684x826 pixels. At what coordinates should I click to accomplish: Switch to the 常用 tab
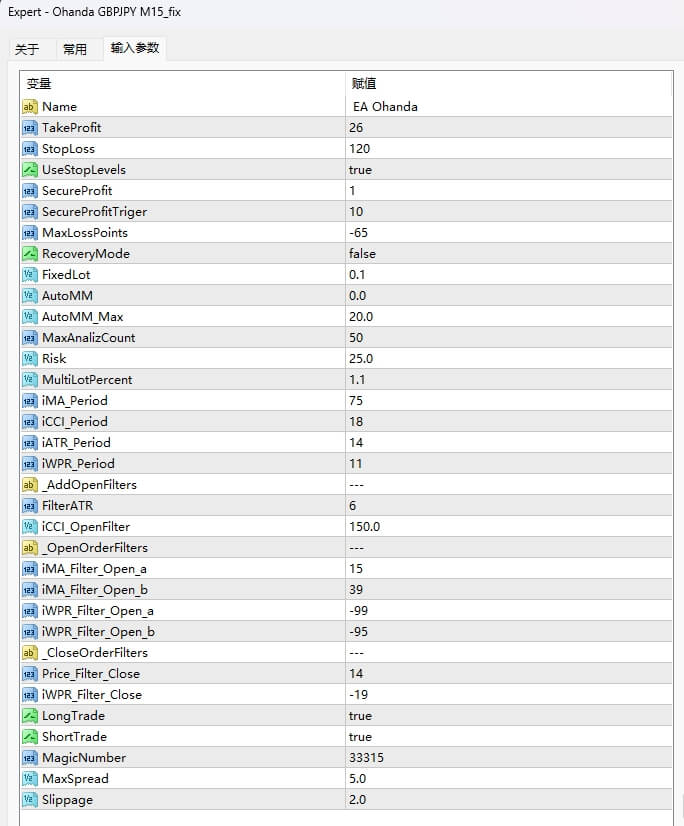(75, 49)
